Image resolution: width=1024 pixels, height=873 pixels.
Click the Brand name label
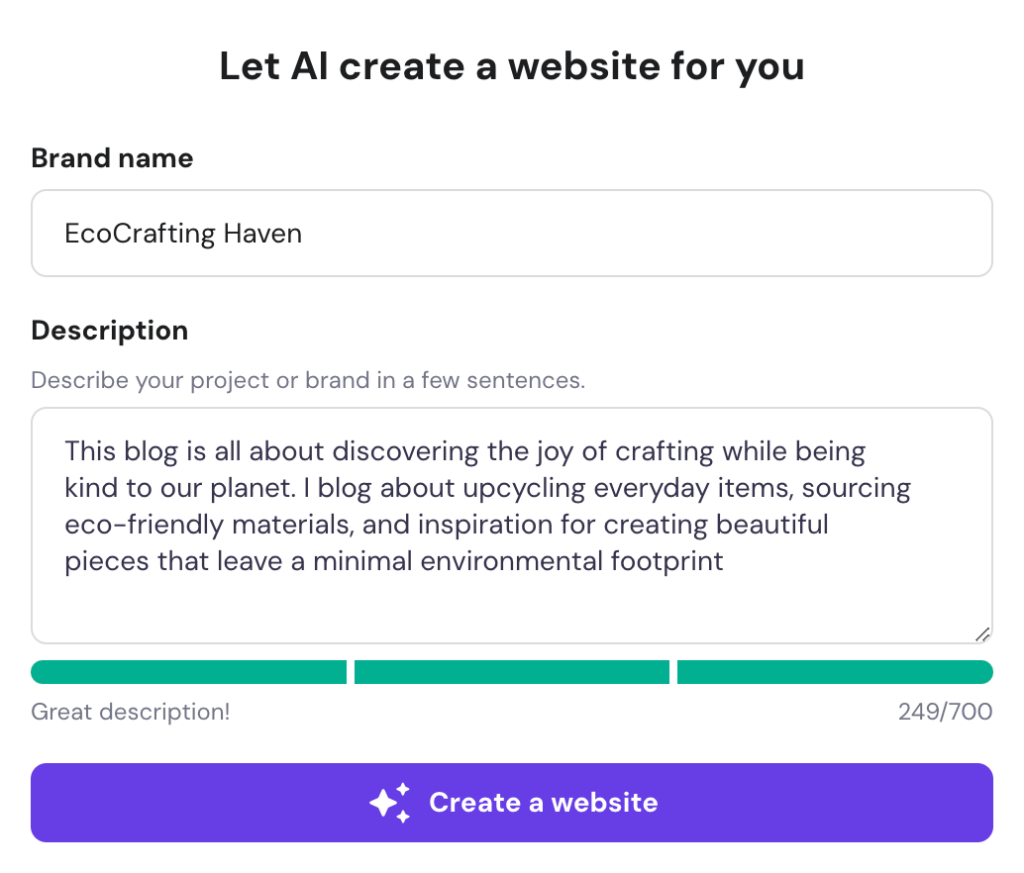pos(111,158)
